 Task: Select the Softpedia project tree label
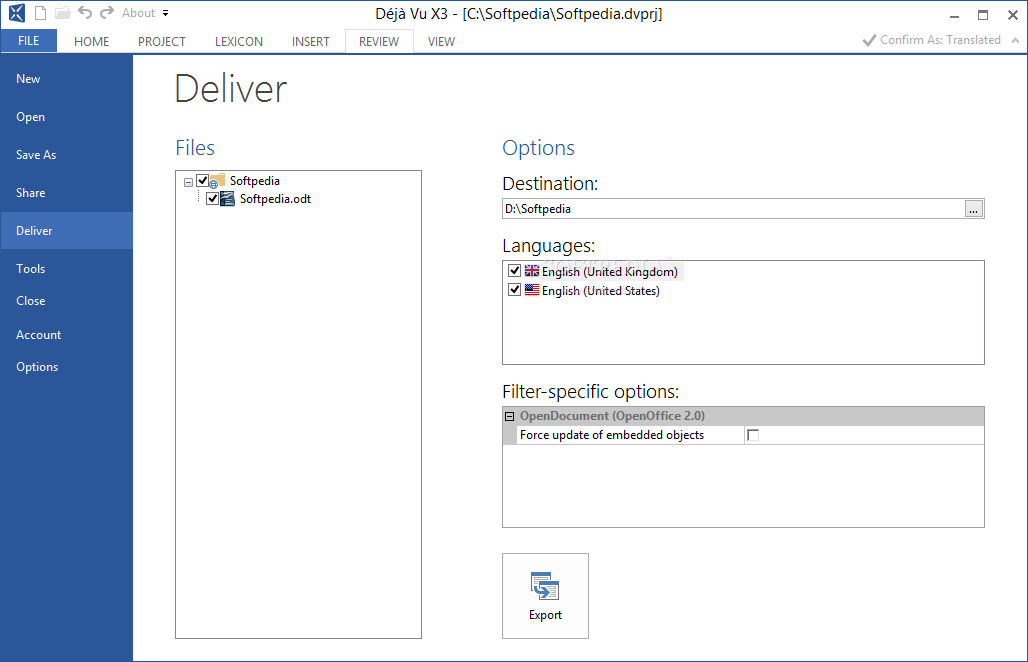[x=254, y=180]
